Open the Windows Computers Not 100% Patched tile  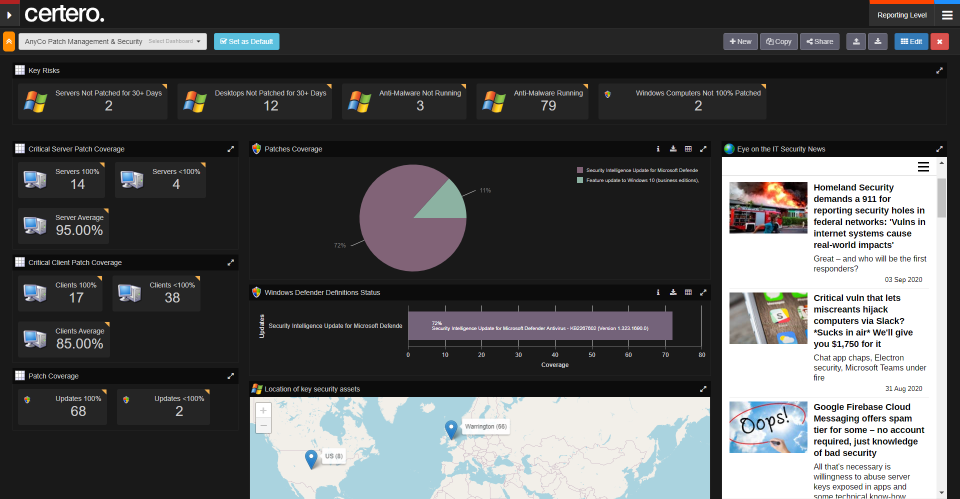tap(682, 101)
